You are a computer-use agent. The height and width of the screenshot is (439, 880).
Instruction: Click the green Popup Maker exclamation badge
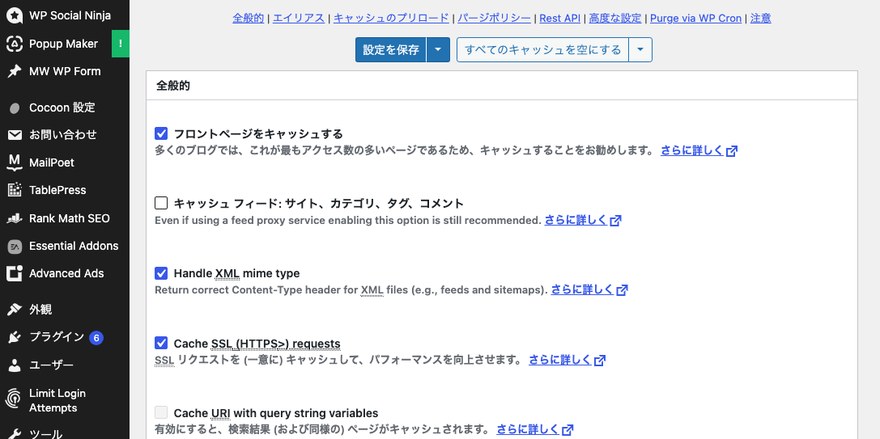pyautogui.click(x=121, y=44)
